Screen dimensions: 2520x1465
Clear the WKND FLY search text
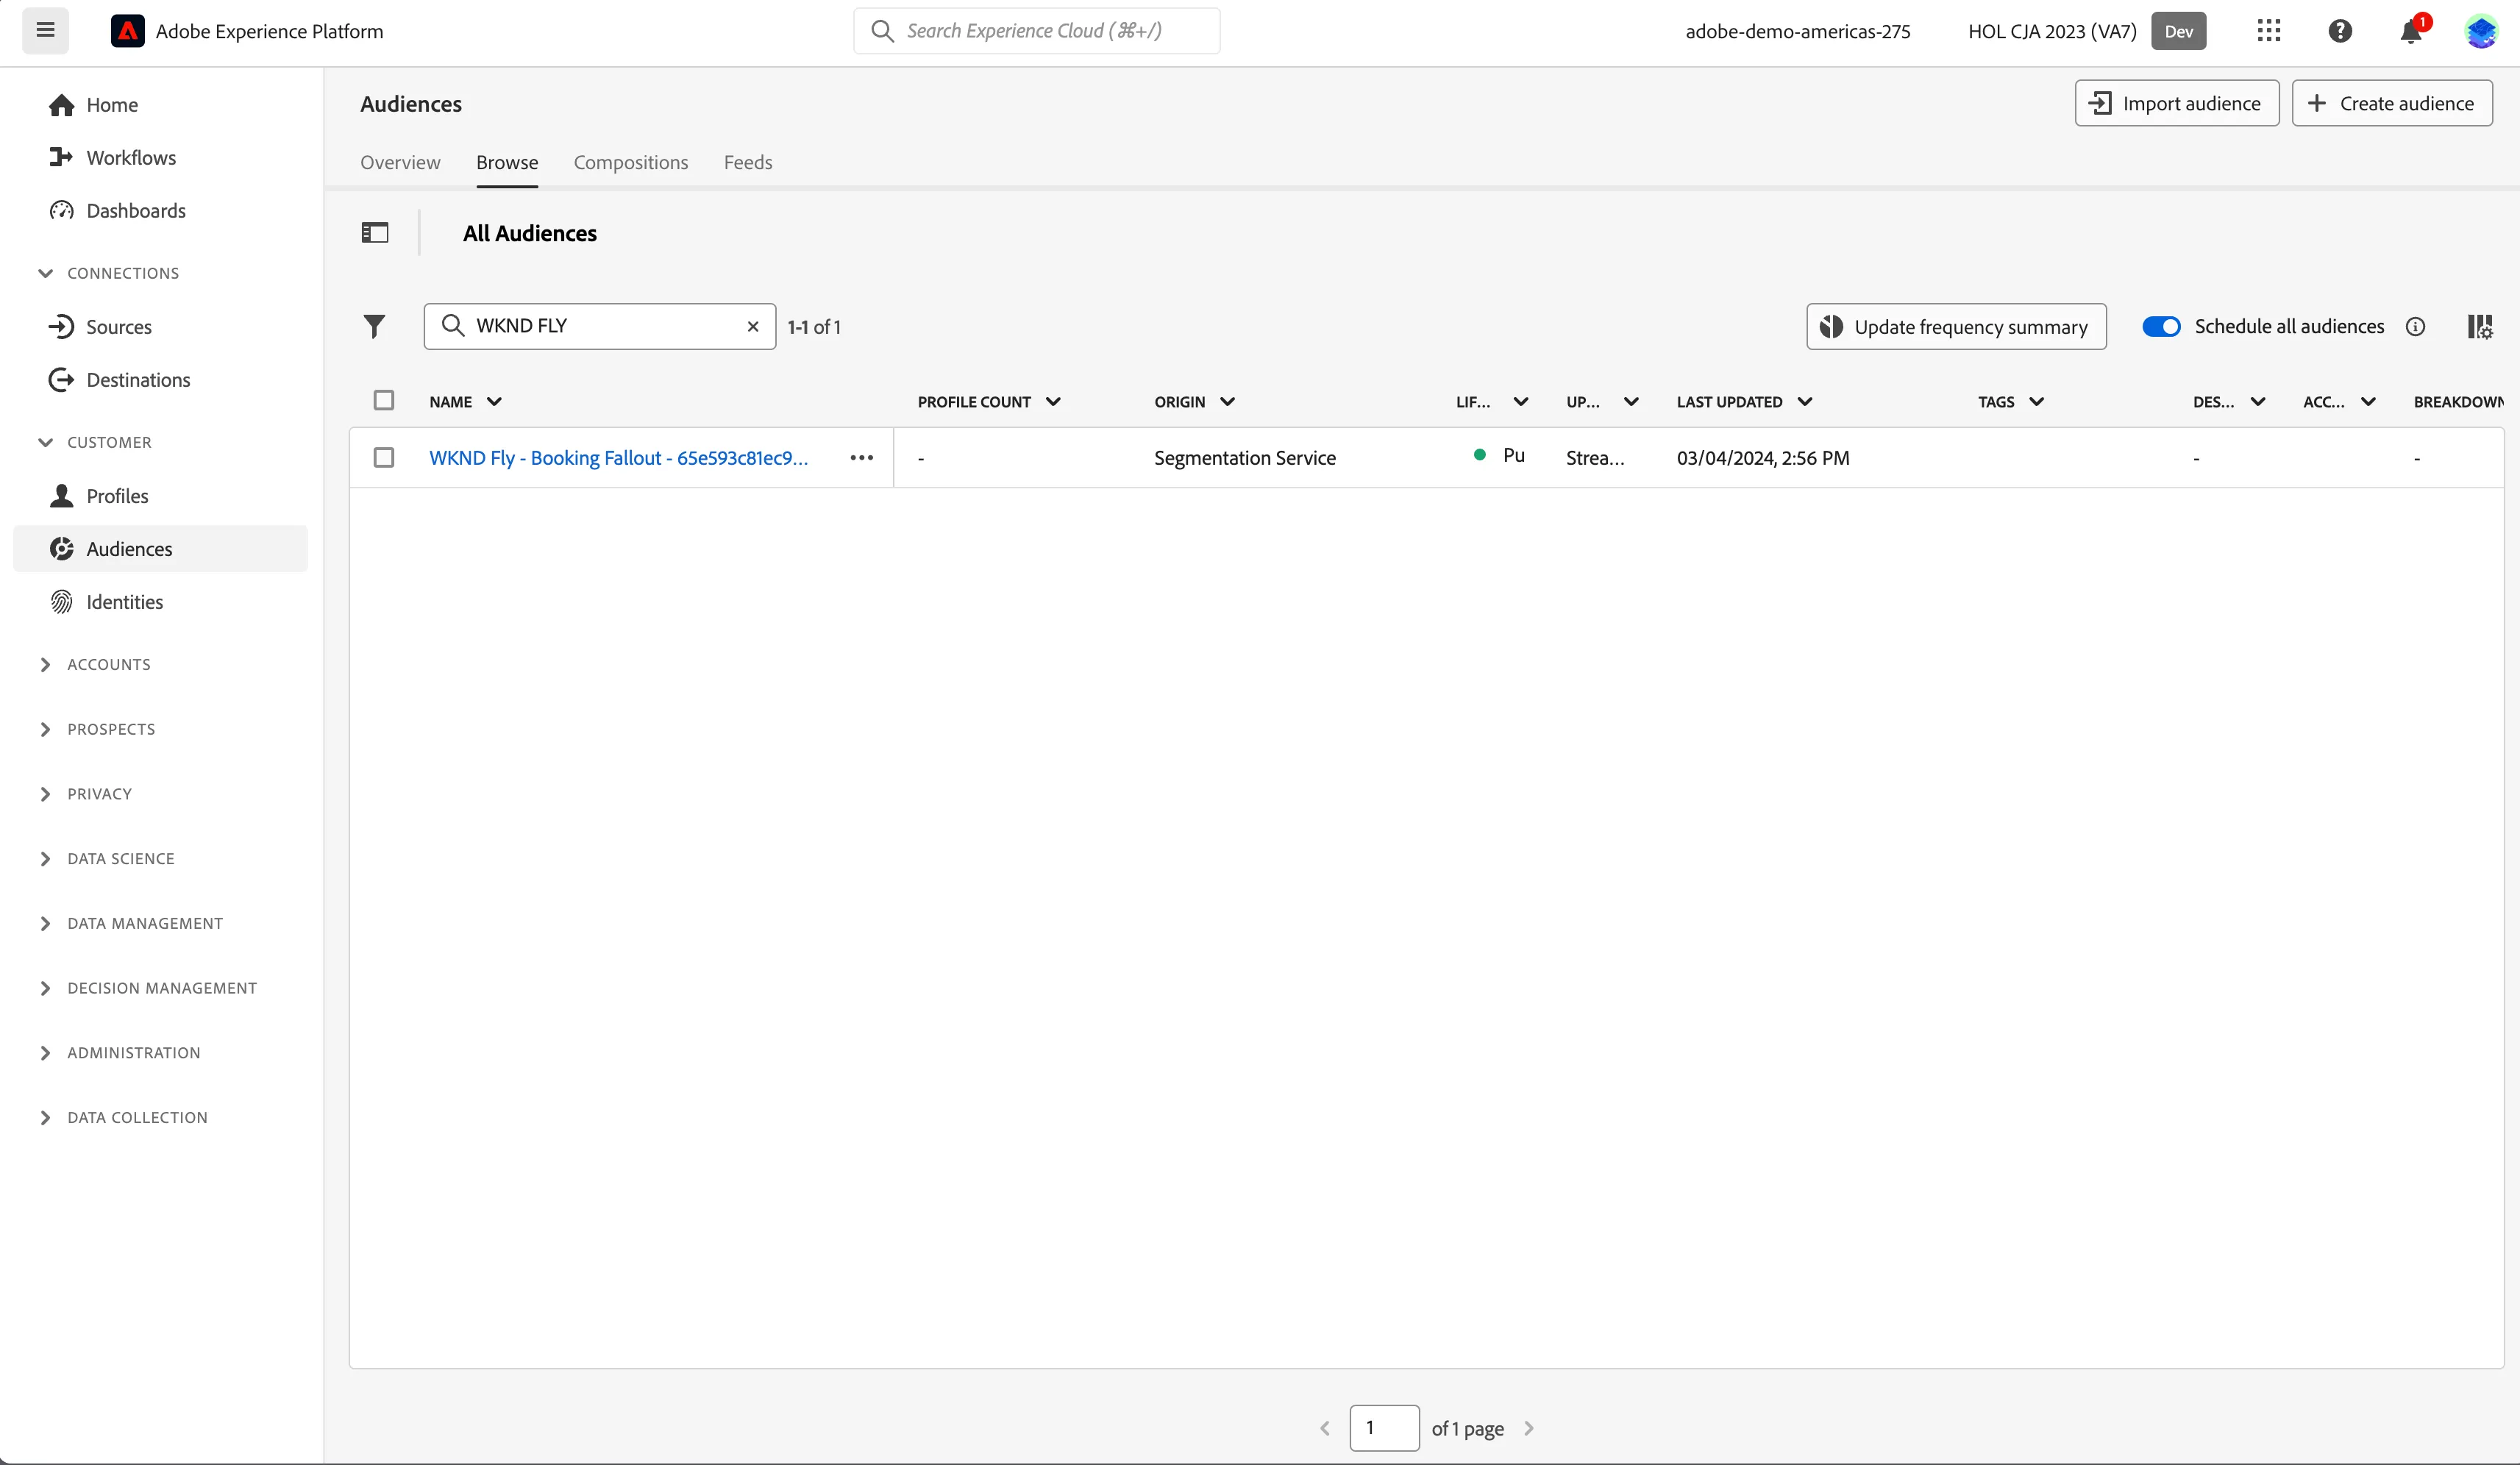[753, 326]
